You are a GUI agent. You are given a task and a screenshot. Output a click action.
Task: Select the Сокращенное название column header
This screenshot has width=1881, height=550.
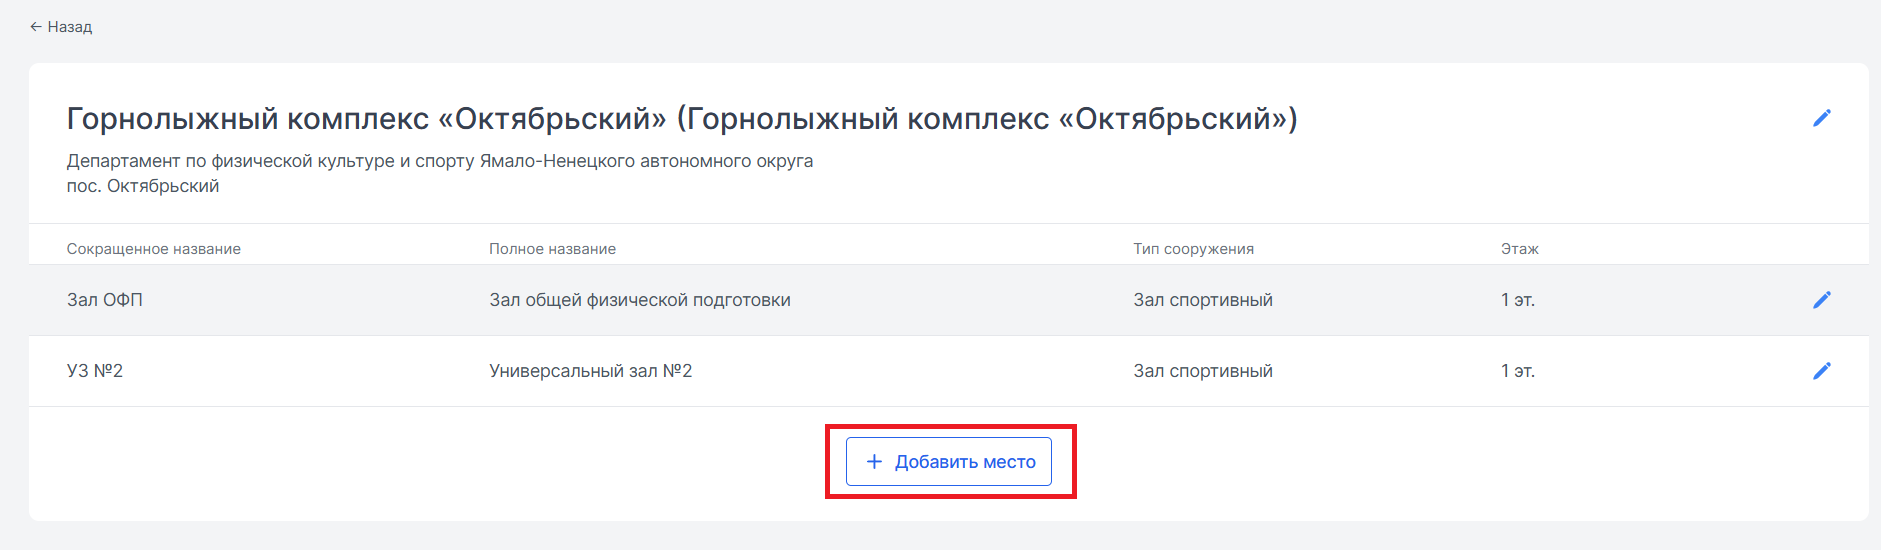pos(154,249)
